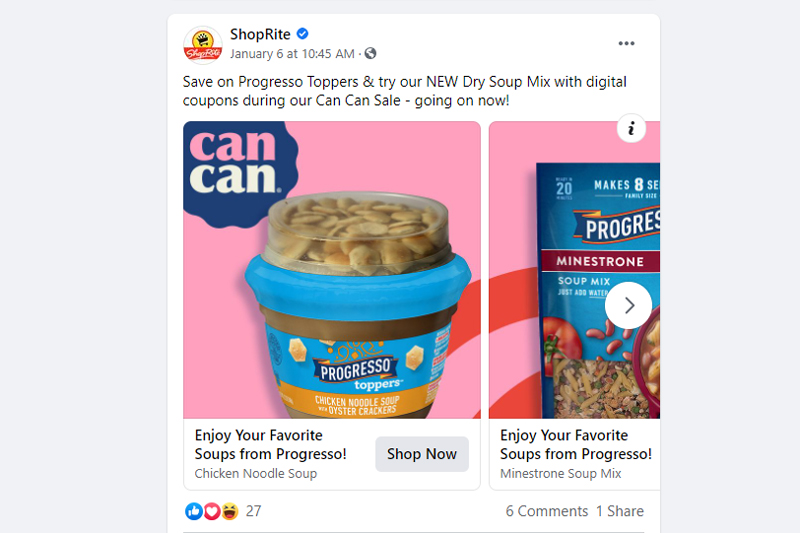Click the blue Like reaction icon
Screen dimensions: 800x533
pyautogui.click(x=194, y=511)
